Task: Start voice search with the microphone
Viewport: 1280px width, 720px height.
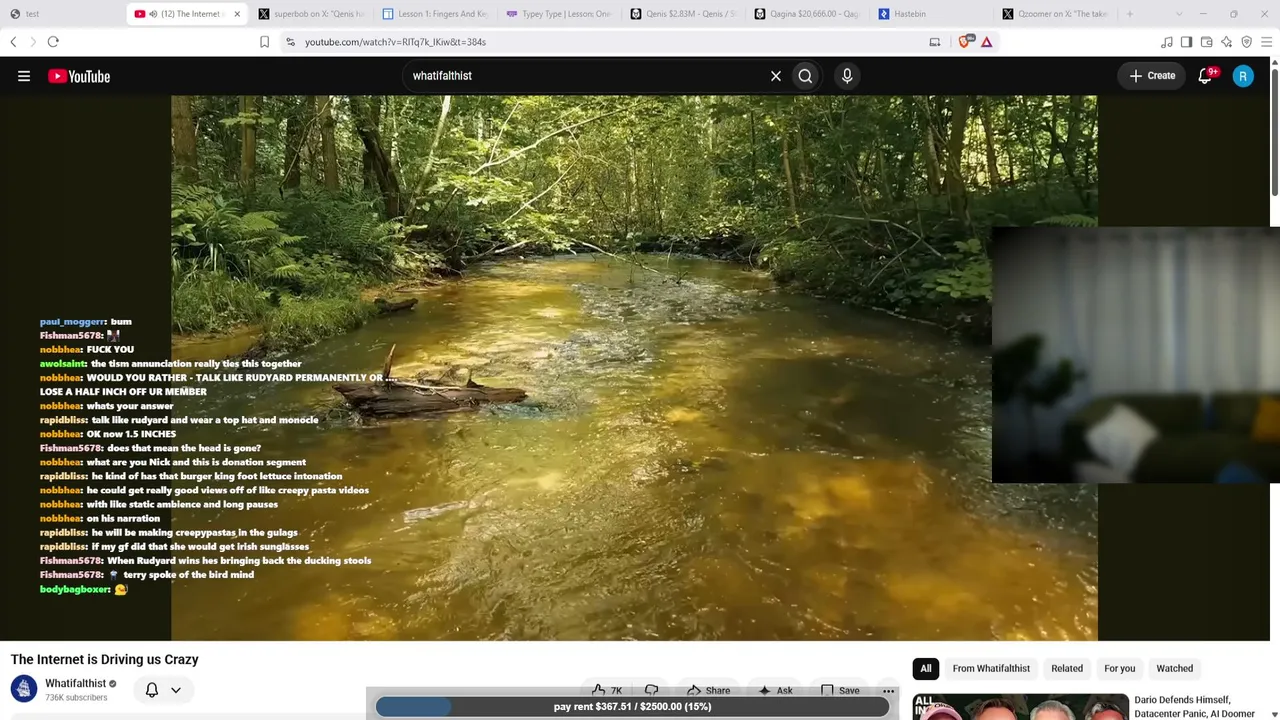Action: point(847,76)
